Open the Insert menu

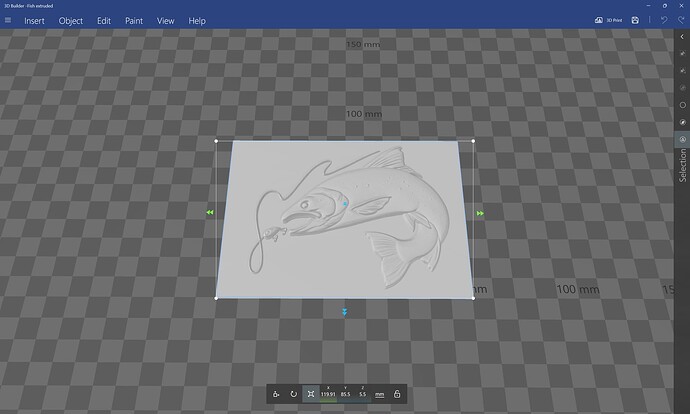34,21
